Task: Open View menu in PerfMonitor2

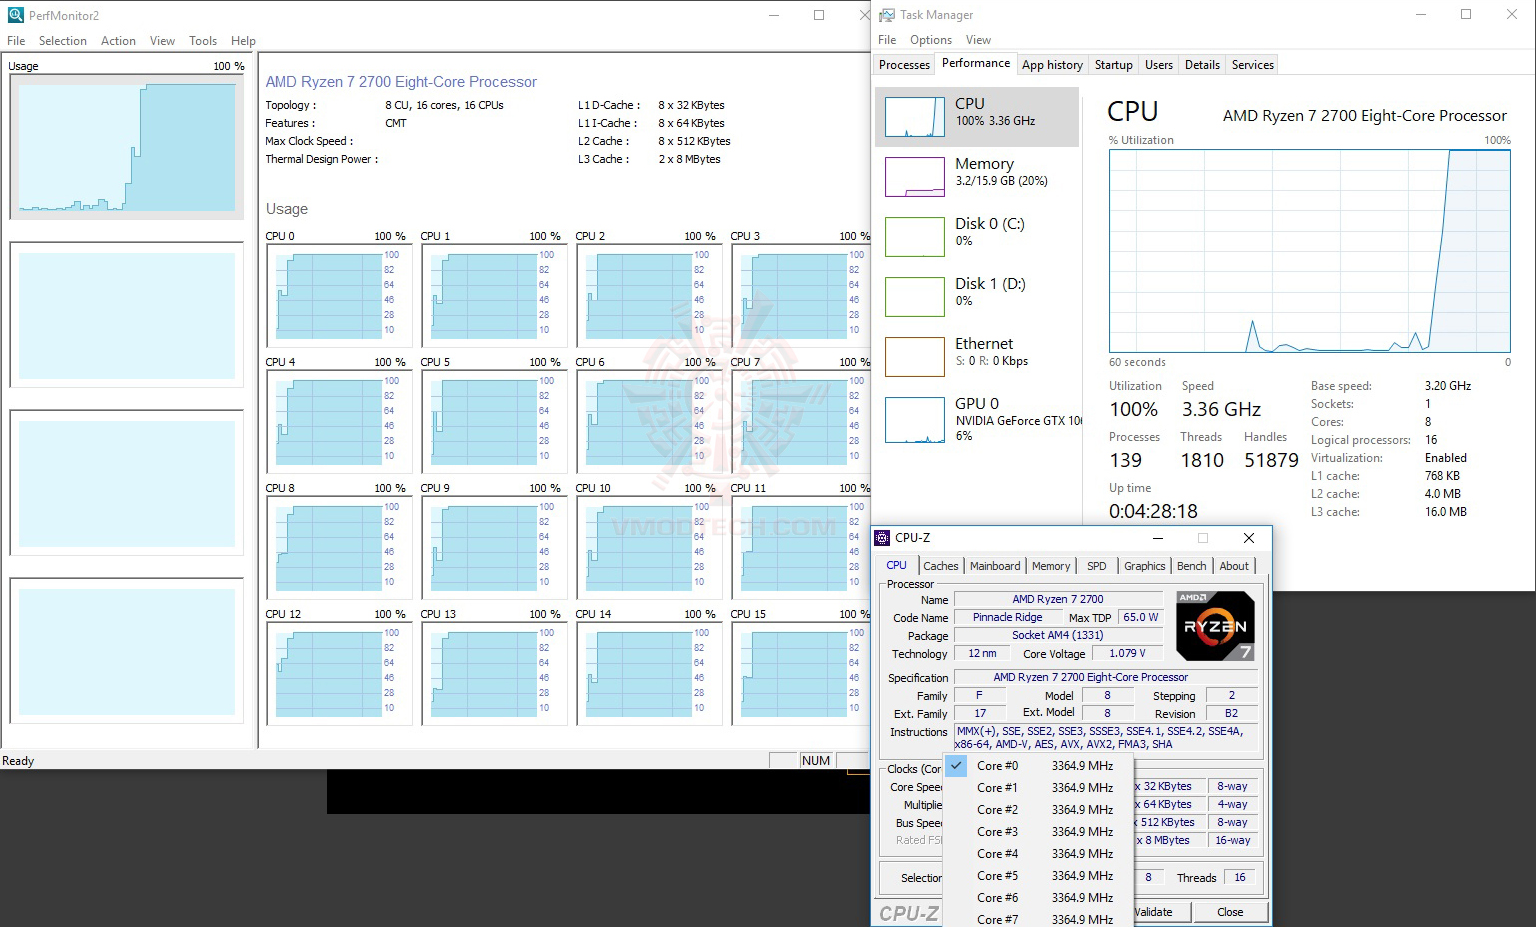Action: 162,41
